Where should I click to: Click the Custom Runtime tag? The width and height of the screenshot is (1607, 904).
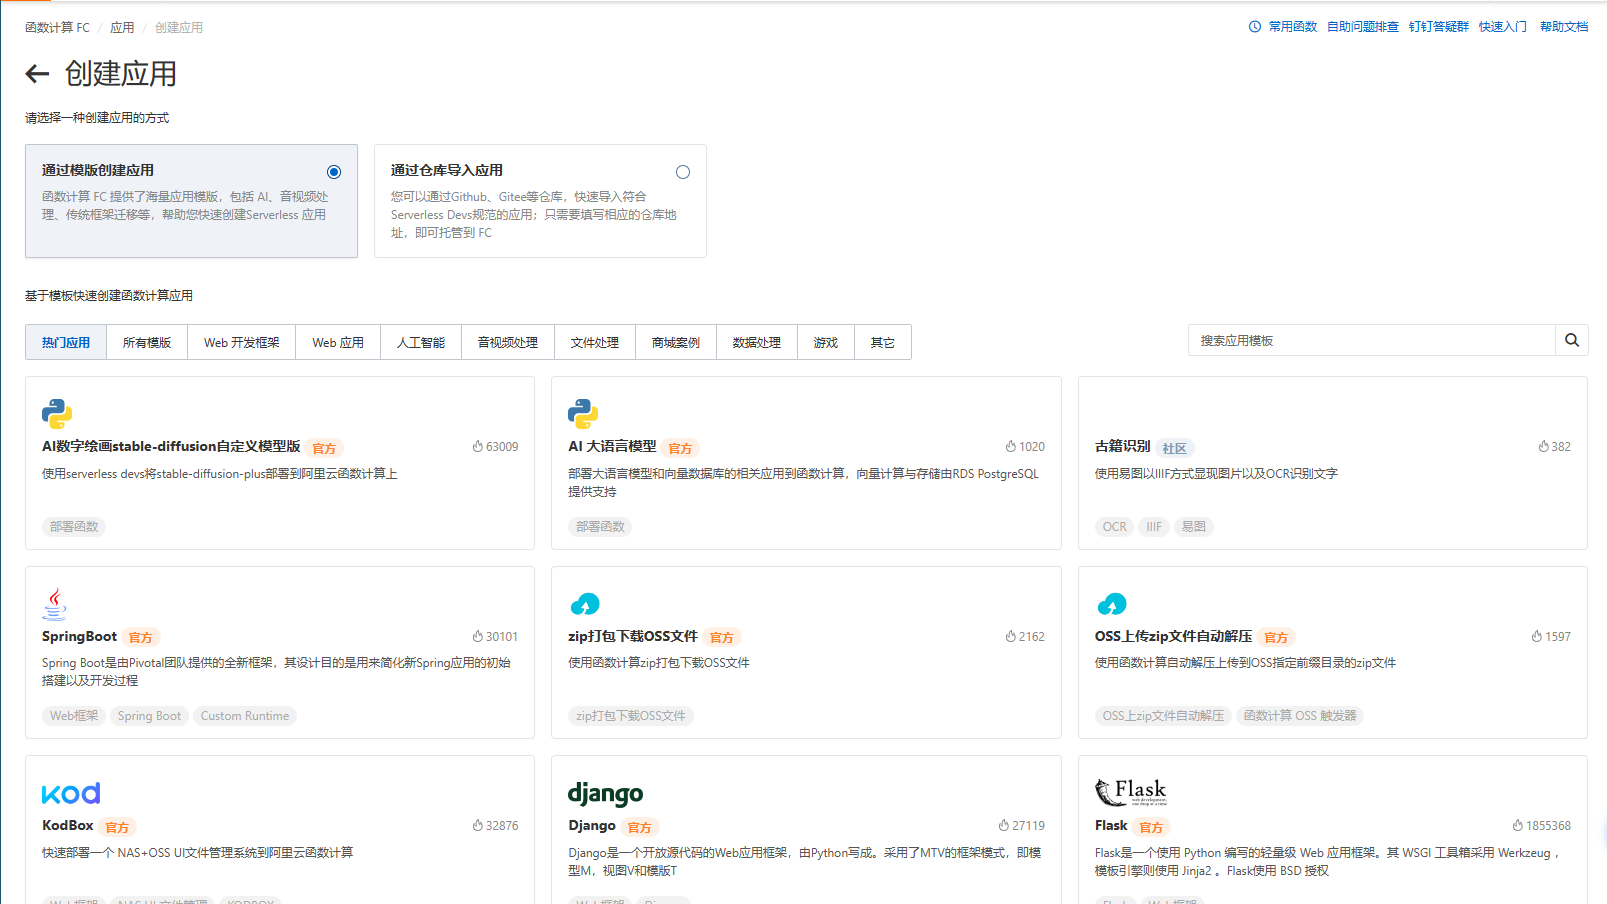coord(245,716)
